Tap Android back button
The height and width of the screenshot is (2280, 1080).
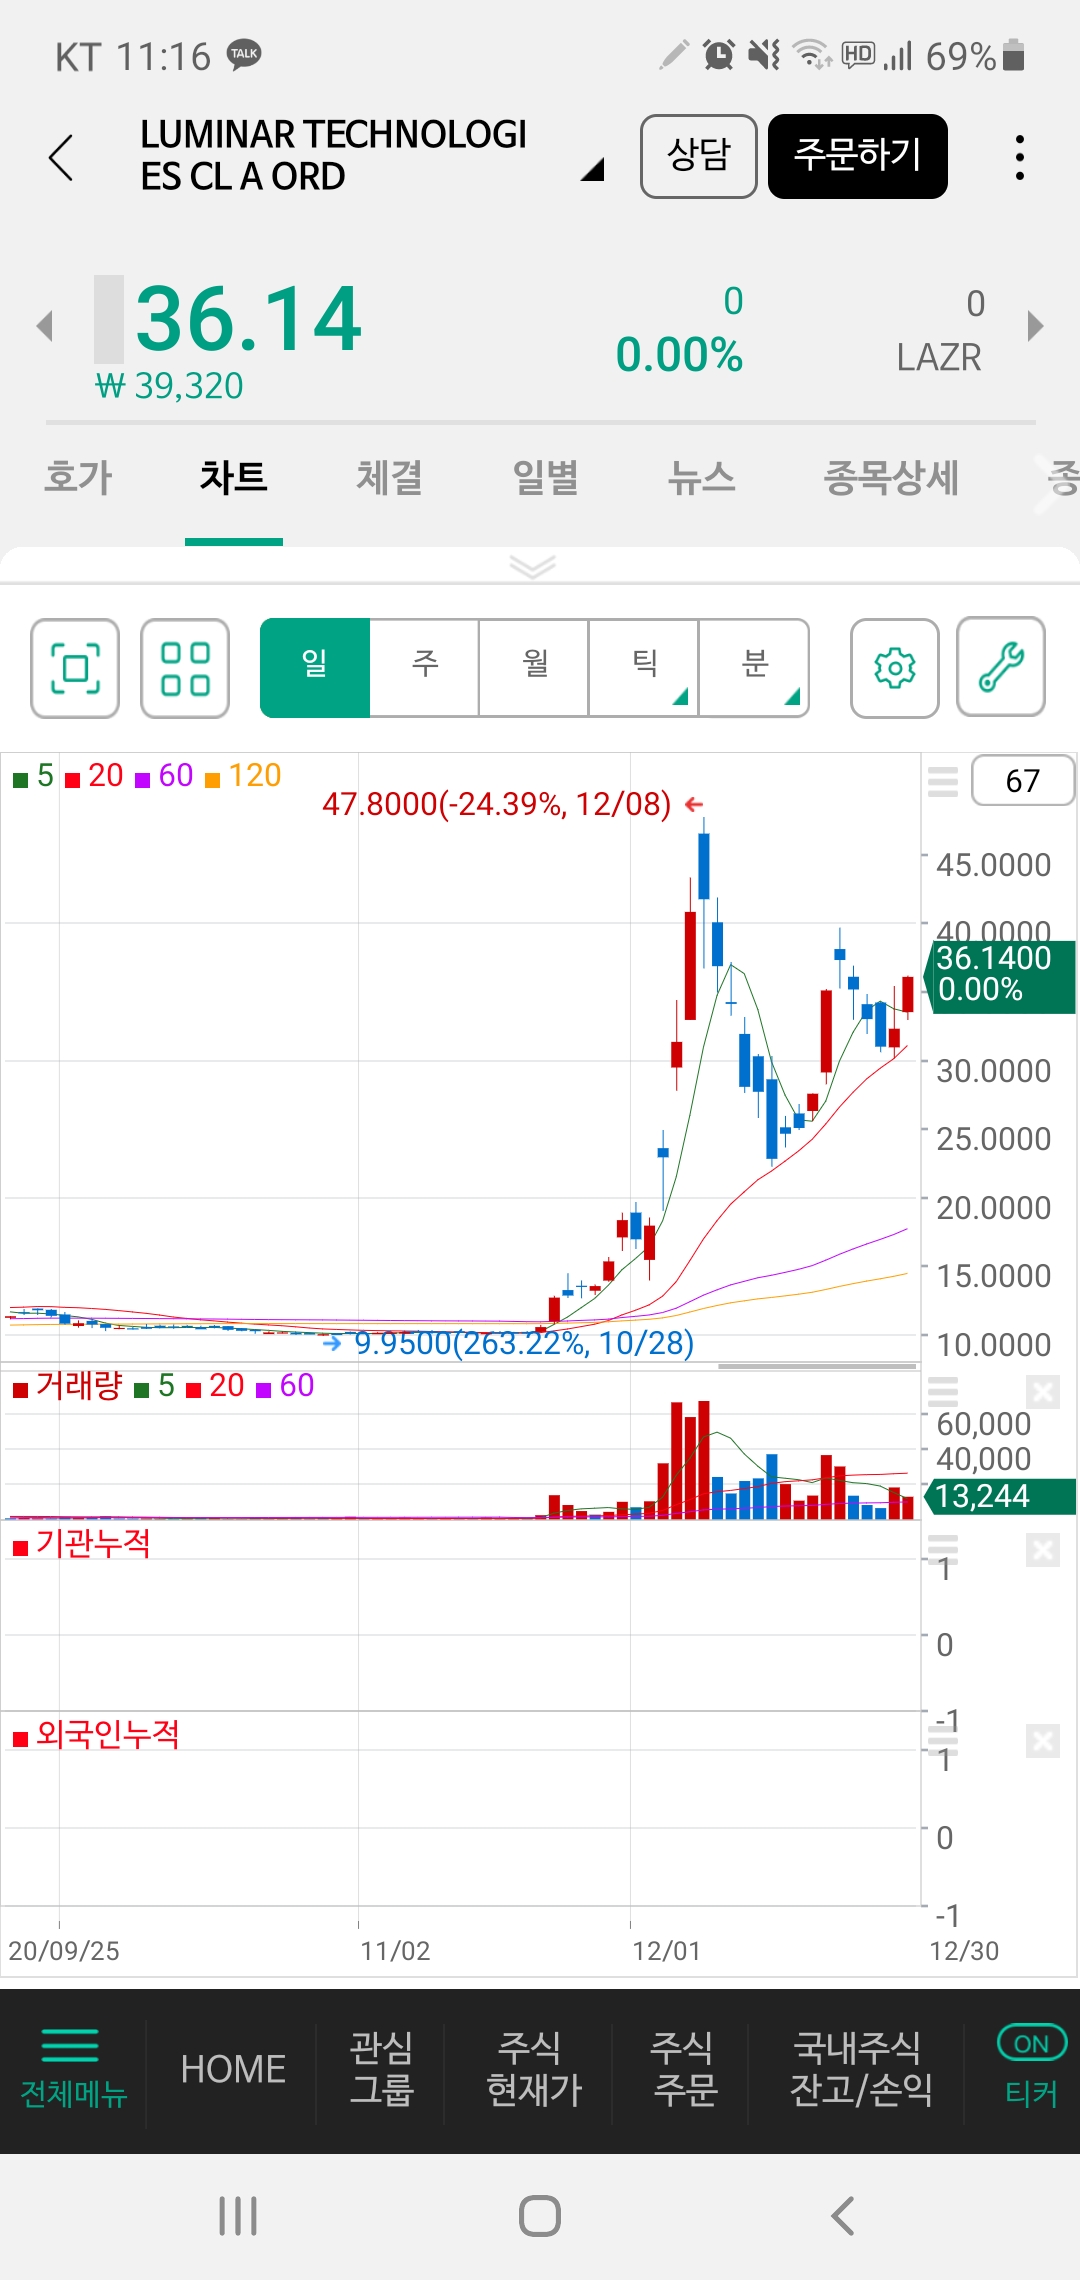(x=843, y=2216)
